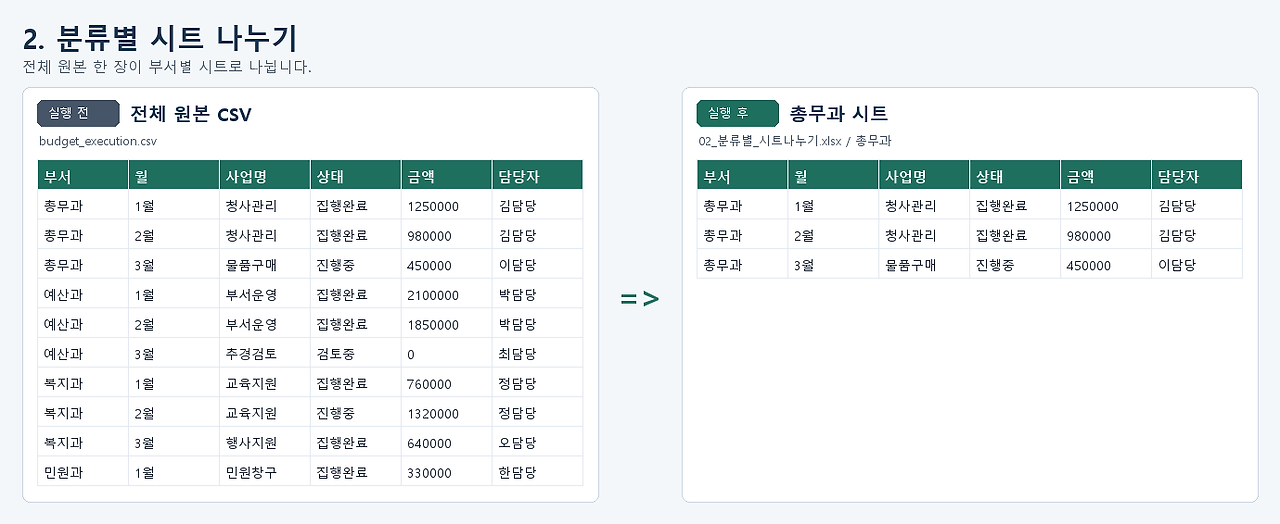1280x524 pixels.
Task: Click '월' header in the 전체 원본 CSV table
Action: (174, 175)
